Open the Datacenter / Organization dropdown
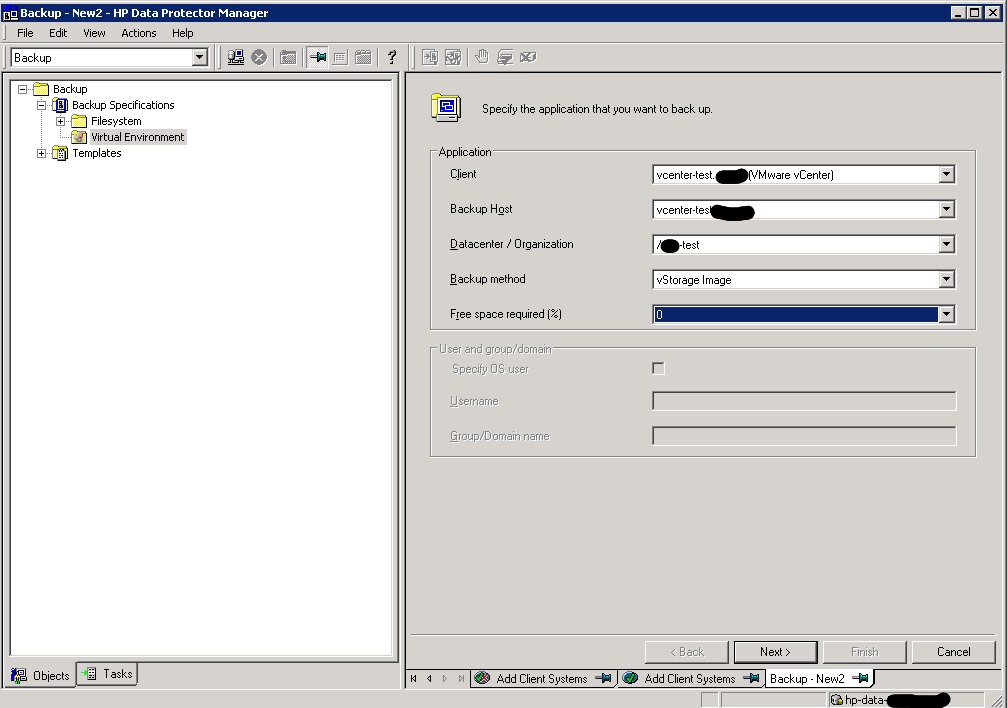Viewport: 1007px width, 708px height. point(946,245)
